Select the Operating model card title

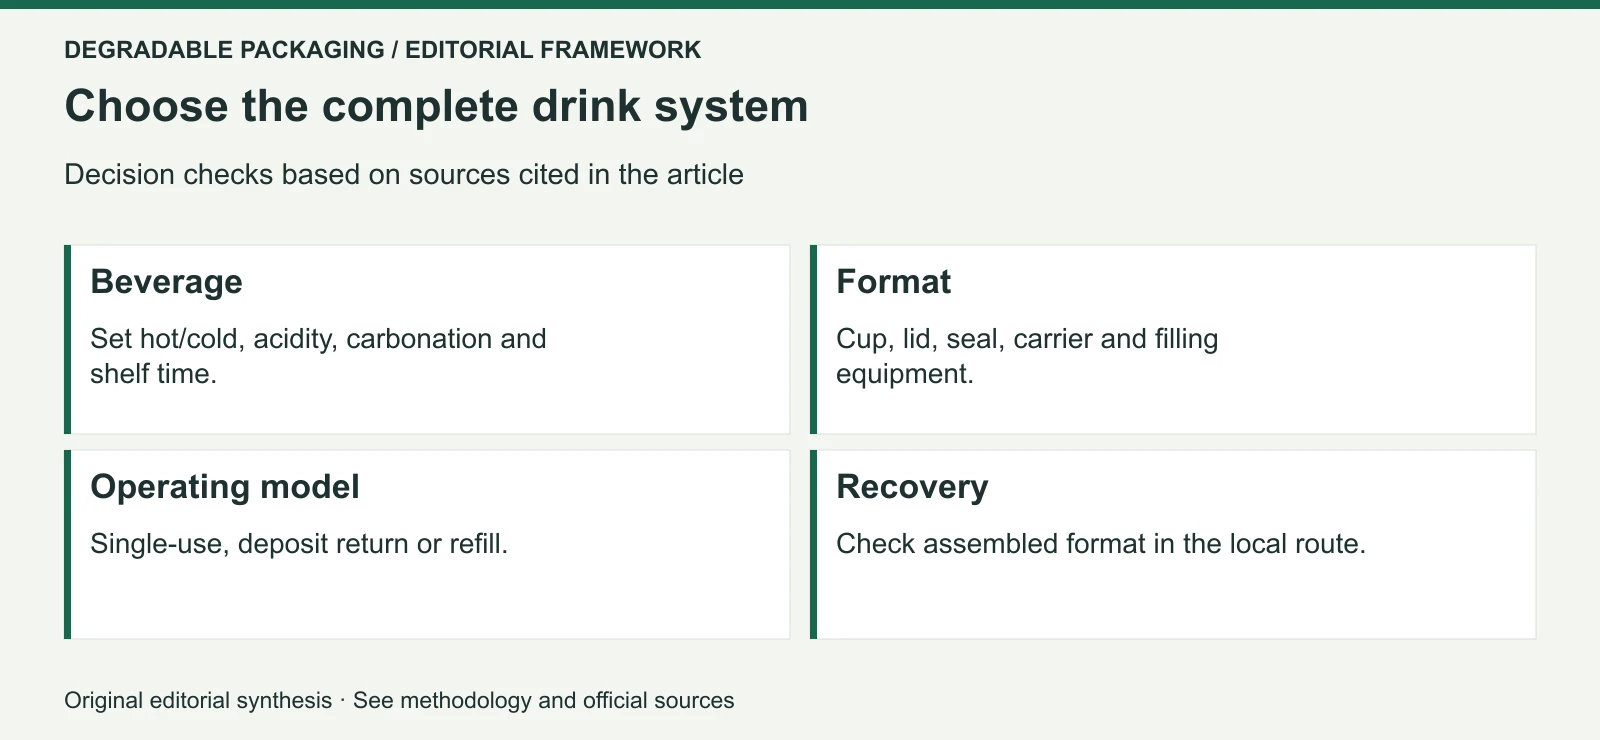coord(225,487)
